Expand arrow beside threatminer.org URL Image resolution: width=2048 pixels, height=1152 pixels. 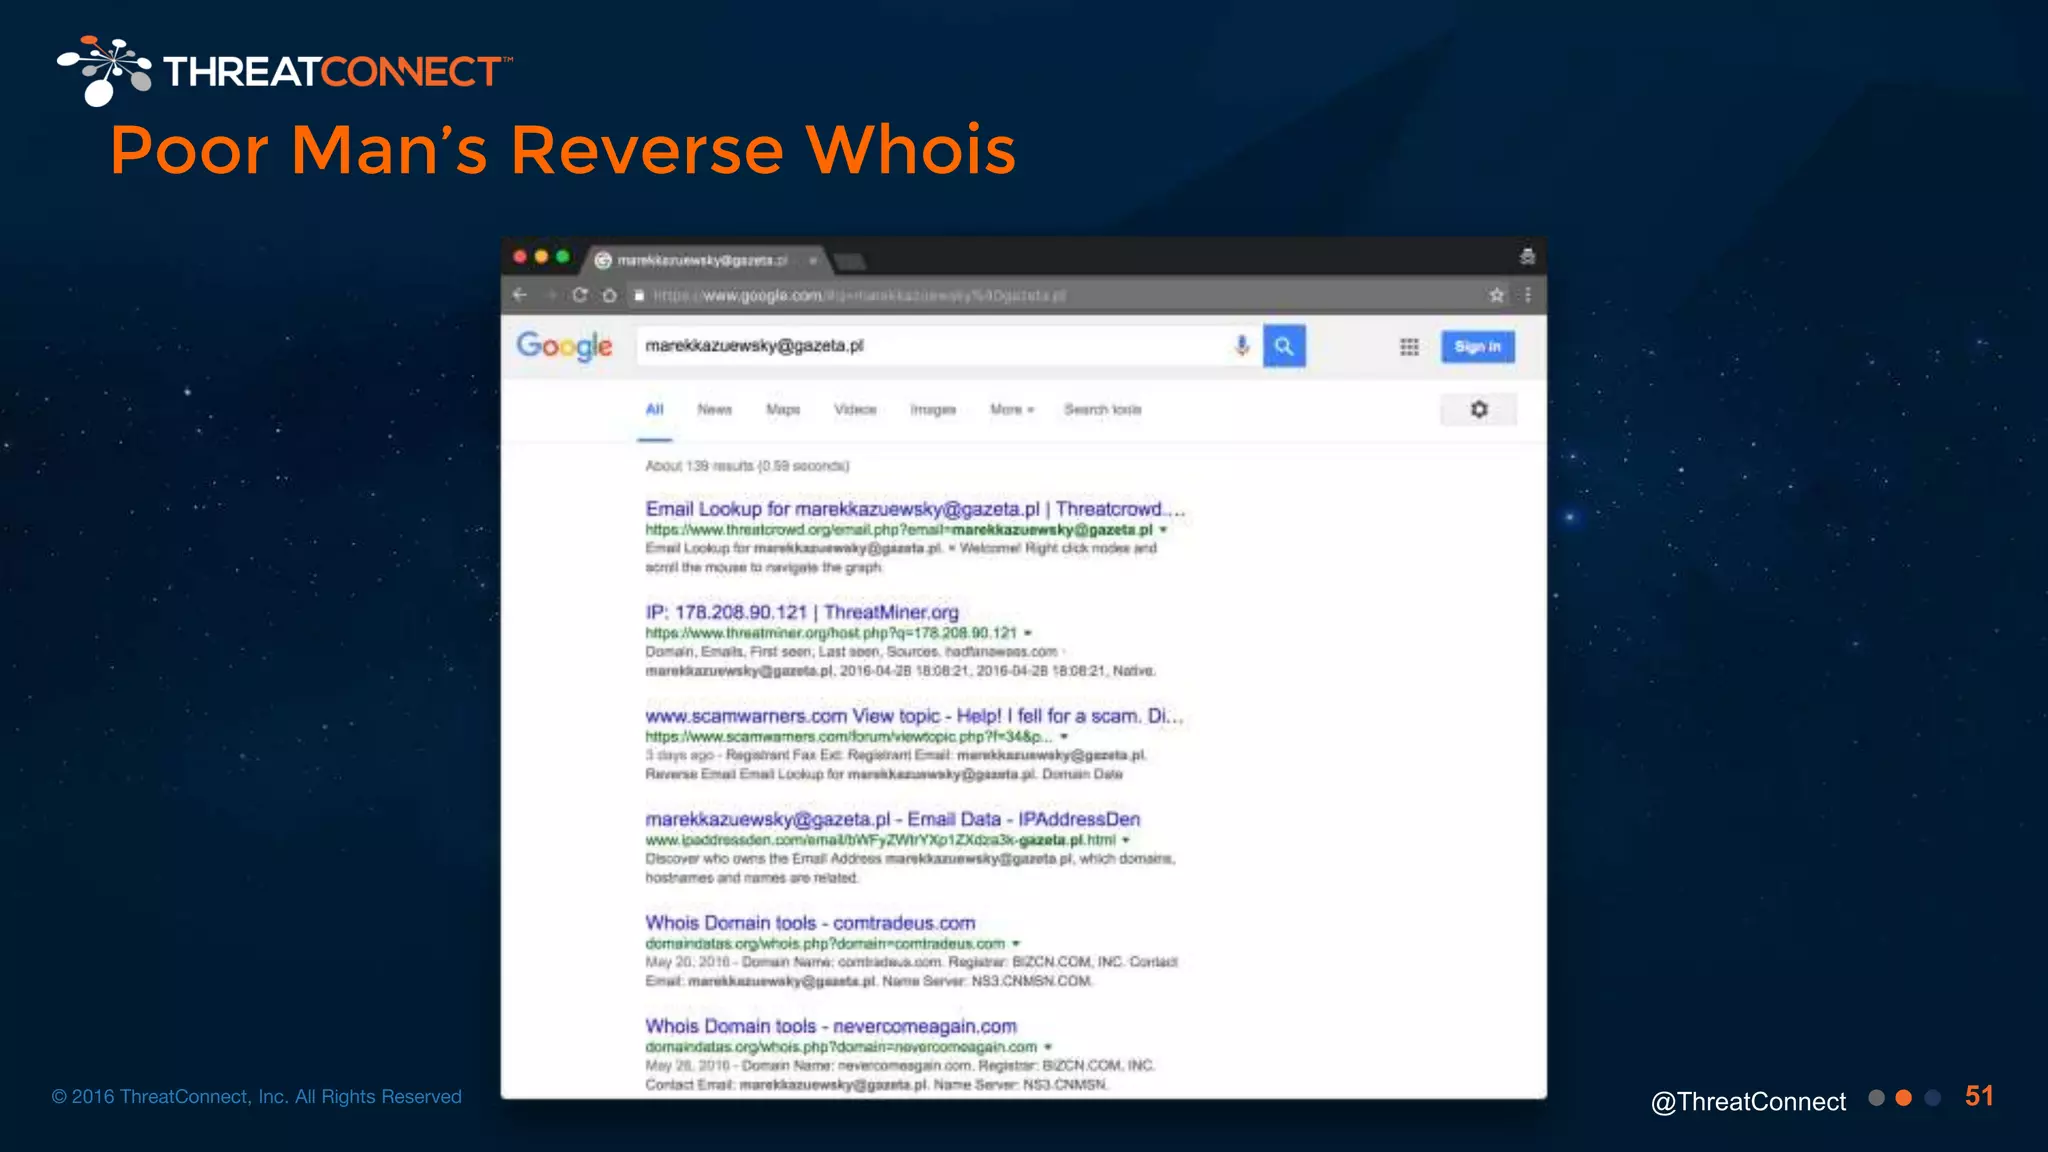tap(1028, 633)
